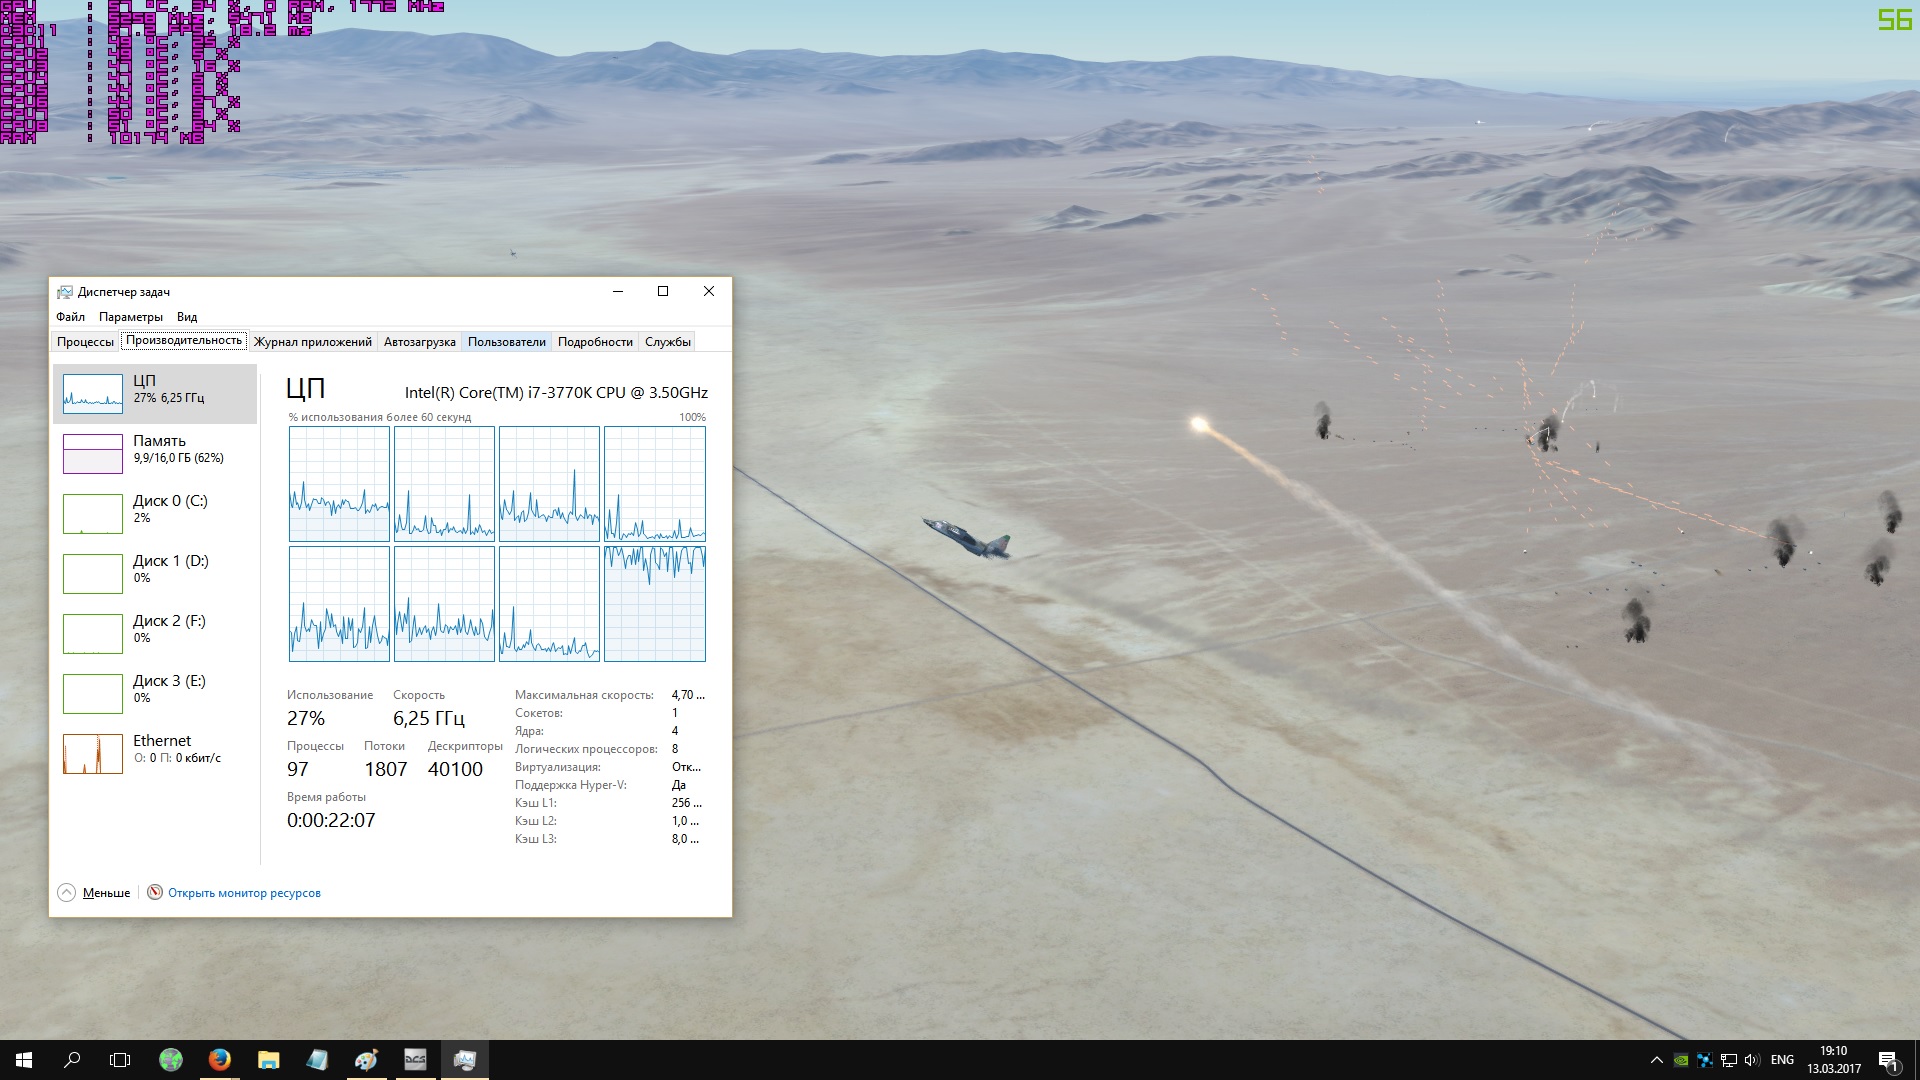Click the process count 97
Screen dimensions: 1920x1080
point(298,769)
